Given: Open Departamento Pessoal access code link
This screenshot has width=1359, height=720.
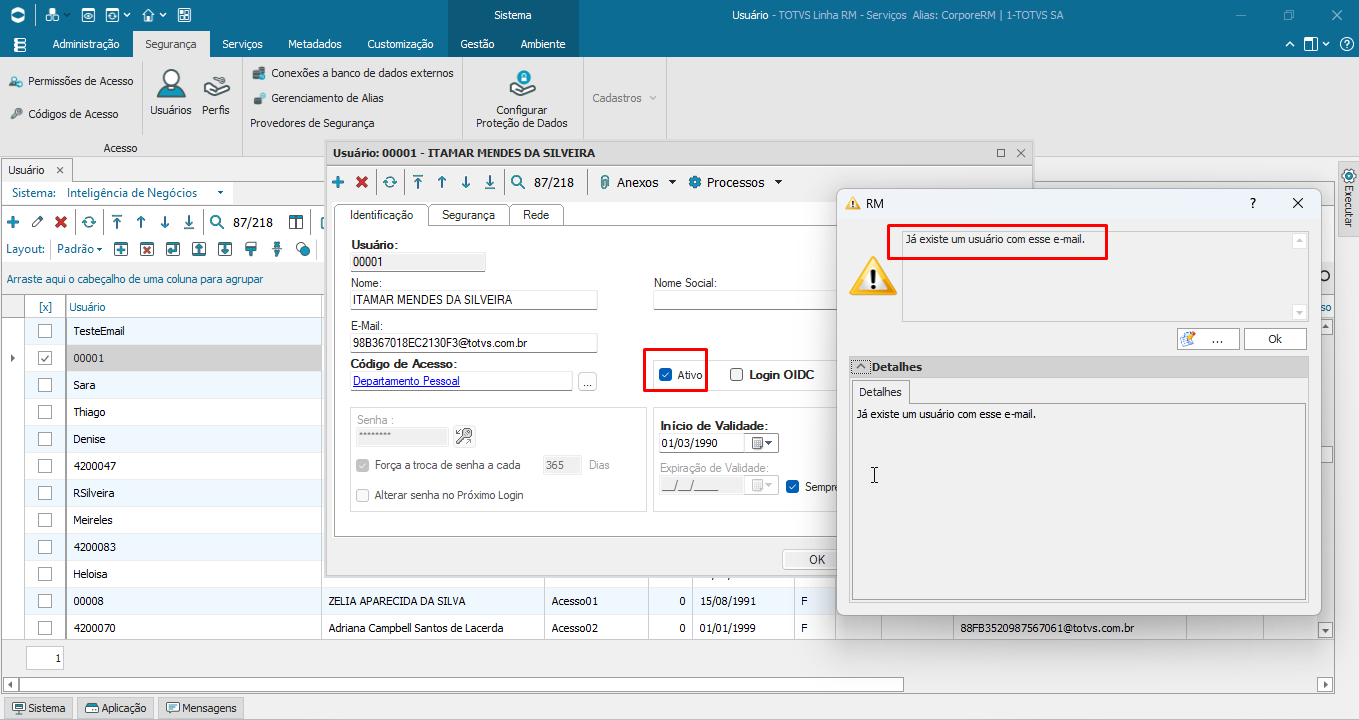Looking at the screenshot, I should pyautogui.click(x=406, y=381).
